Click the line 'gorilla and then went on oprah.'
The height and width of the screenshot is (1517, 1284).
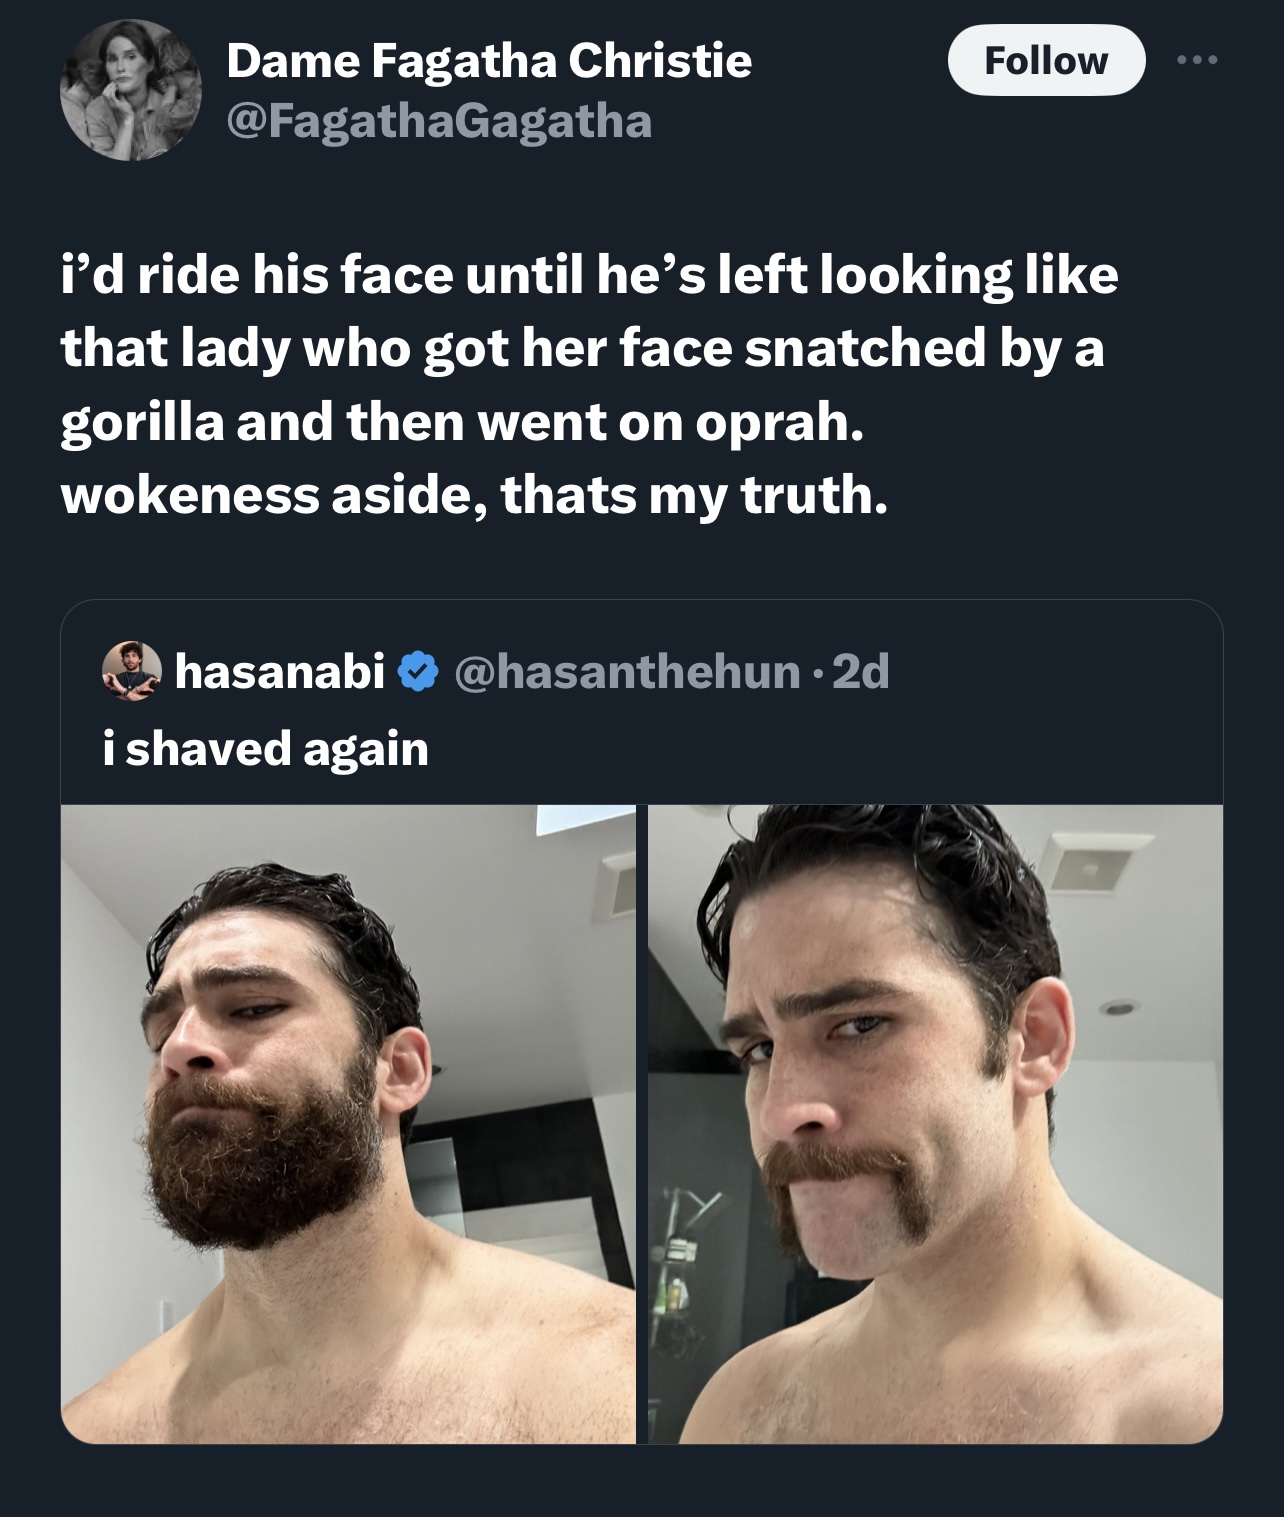[x=460, y=423]
